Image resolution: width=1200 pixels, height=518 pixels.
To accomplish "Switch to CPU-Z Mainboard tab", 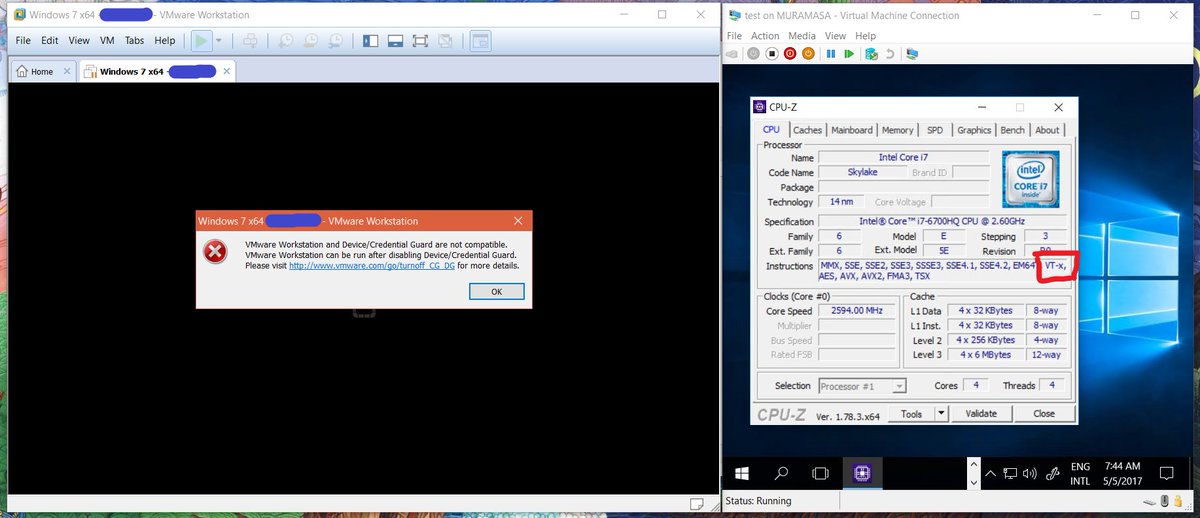I will click(852, 130).
